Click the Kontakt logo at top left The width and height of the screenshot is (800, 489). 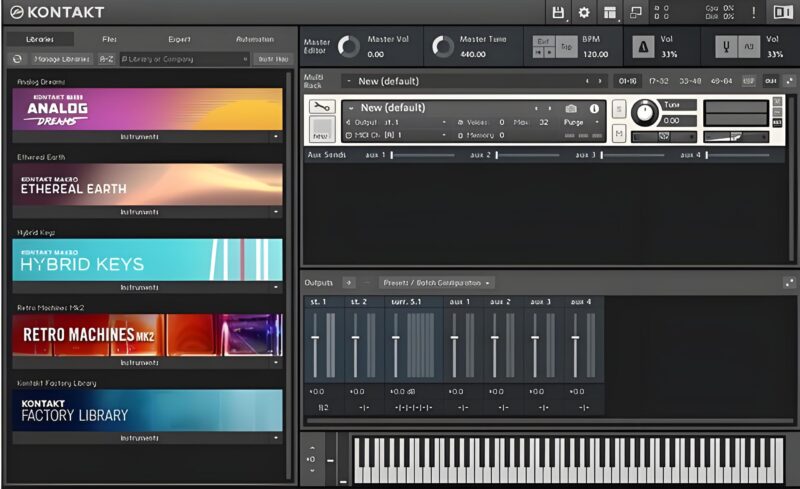(57, 12)
